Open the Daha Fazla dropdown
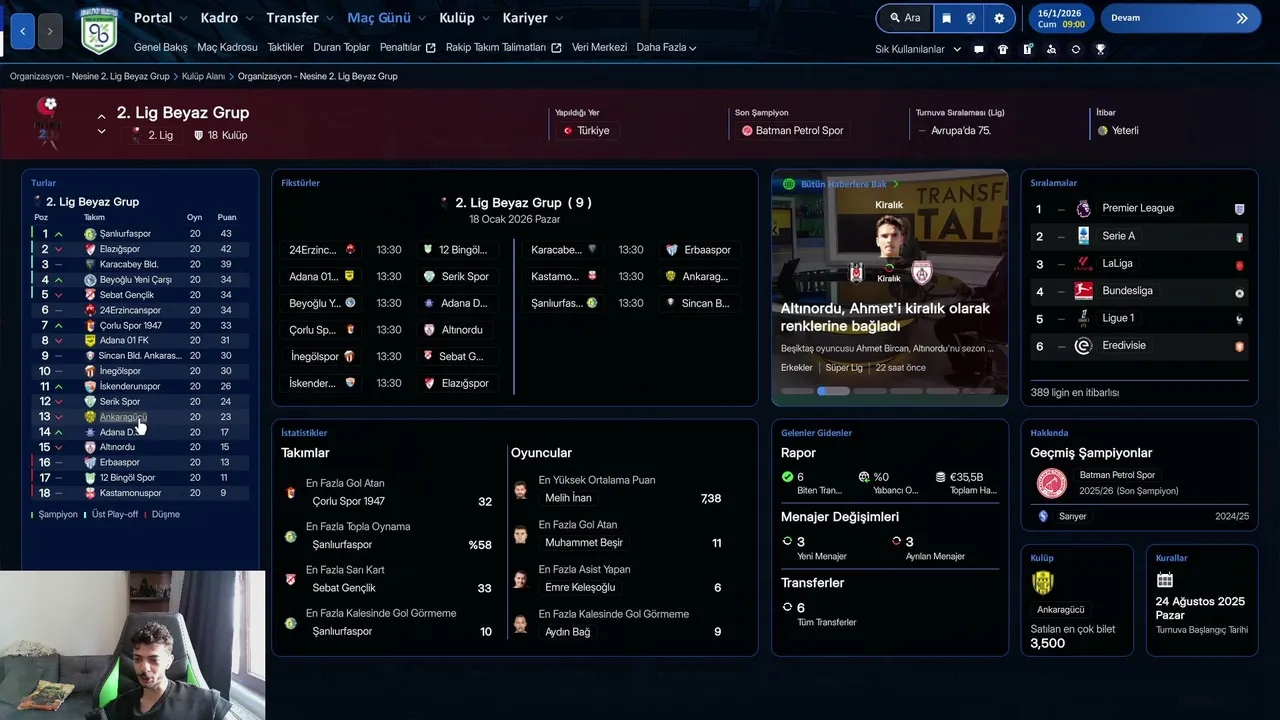Screen dimensions: 1280x720 [666, 48]
